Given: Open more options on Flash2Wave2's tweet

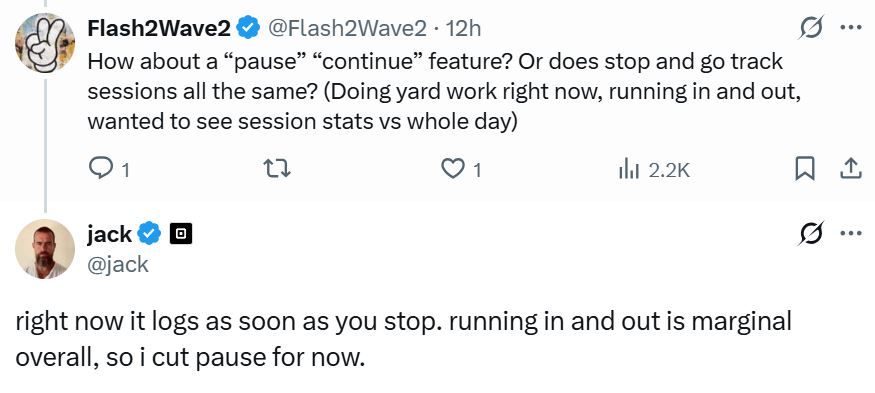Looking at the screenshot, I should coord(851,27).
